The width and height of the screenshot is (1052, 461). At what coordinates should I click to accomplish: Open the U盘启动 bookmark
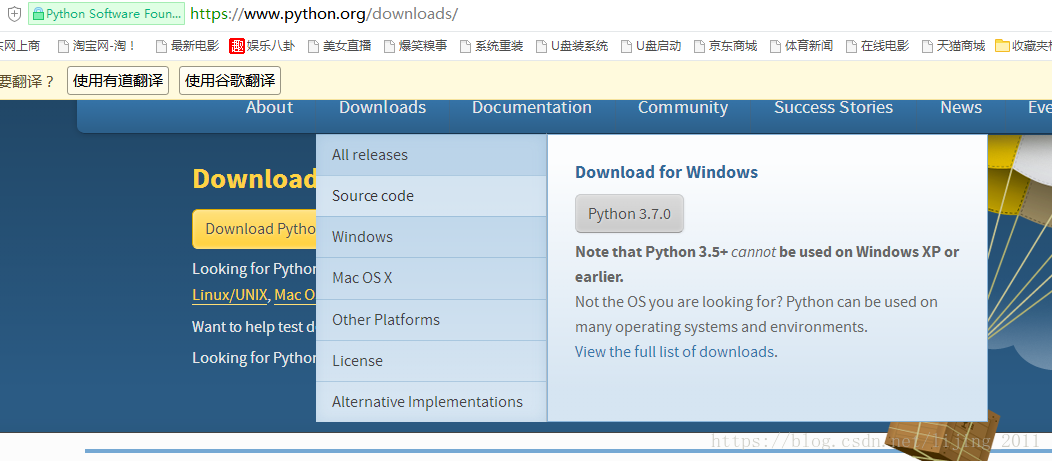pyautogui.click(x=651, y=46)
